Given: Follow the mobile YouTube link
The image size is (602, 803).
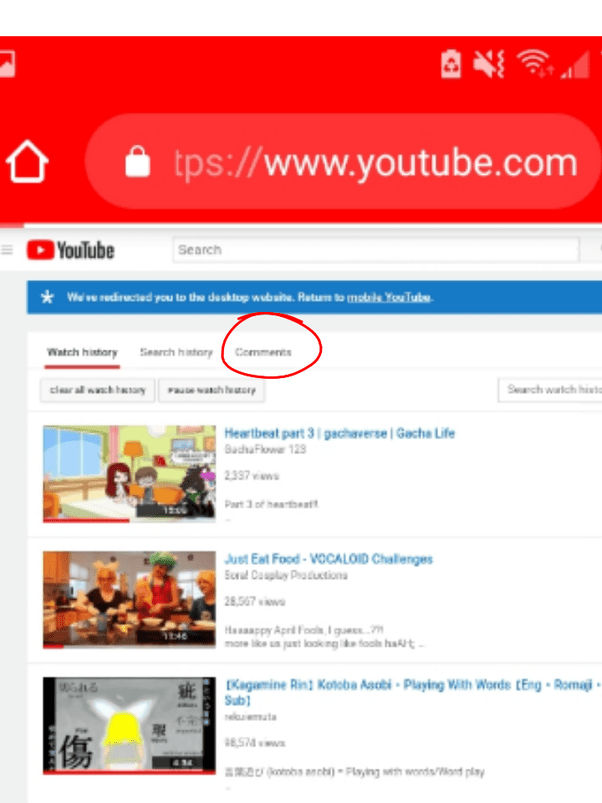Looking at the screenshot, I should coord(390,297).
